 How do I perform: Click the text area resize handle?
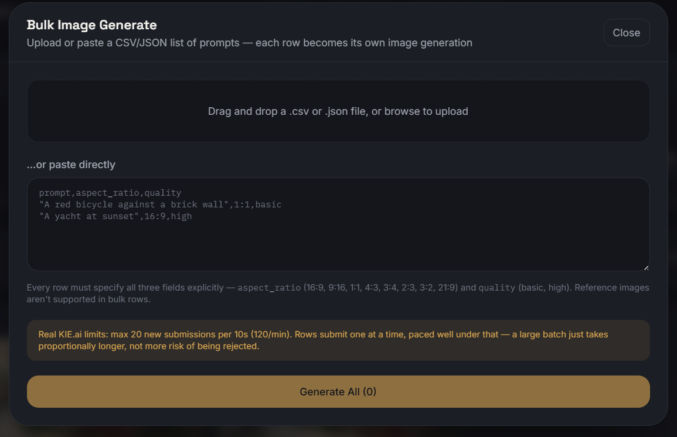click(x=645, y=268)
